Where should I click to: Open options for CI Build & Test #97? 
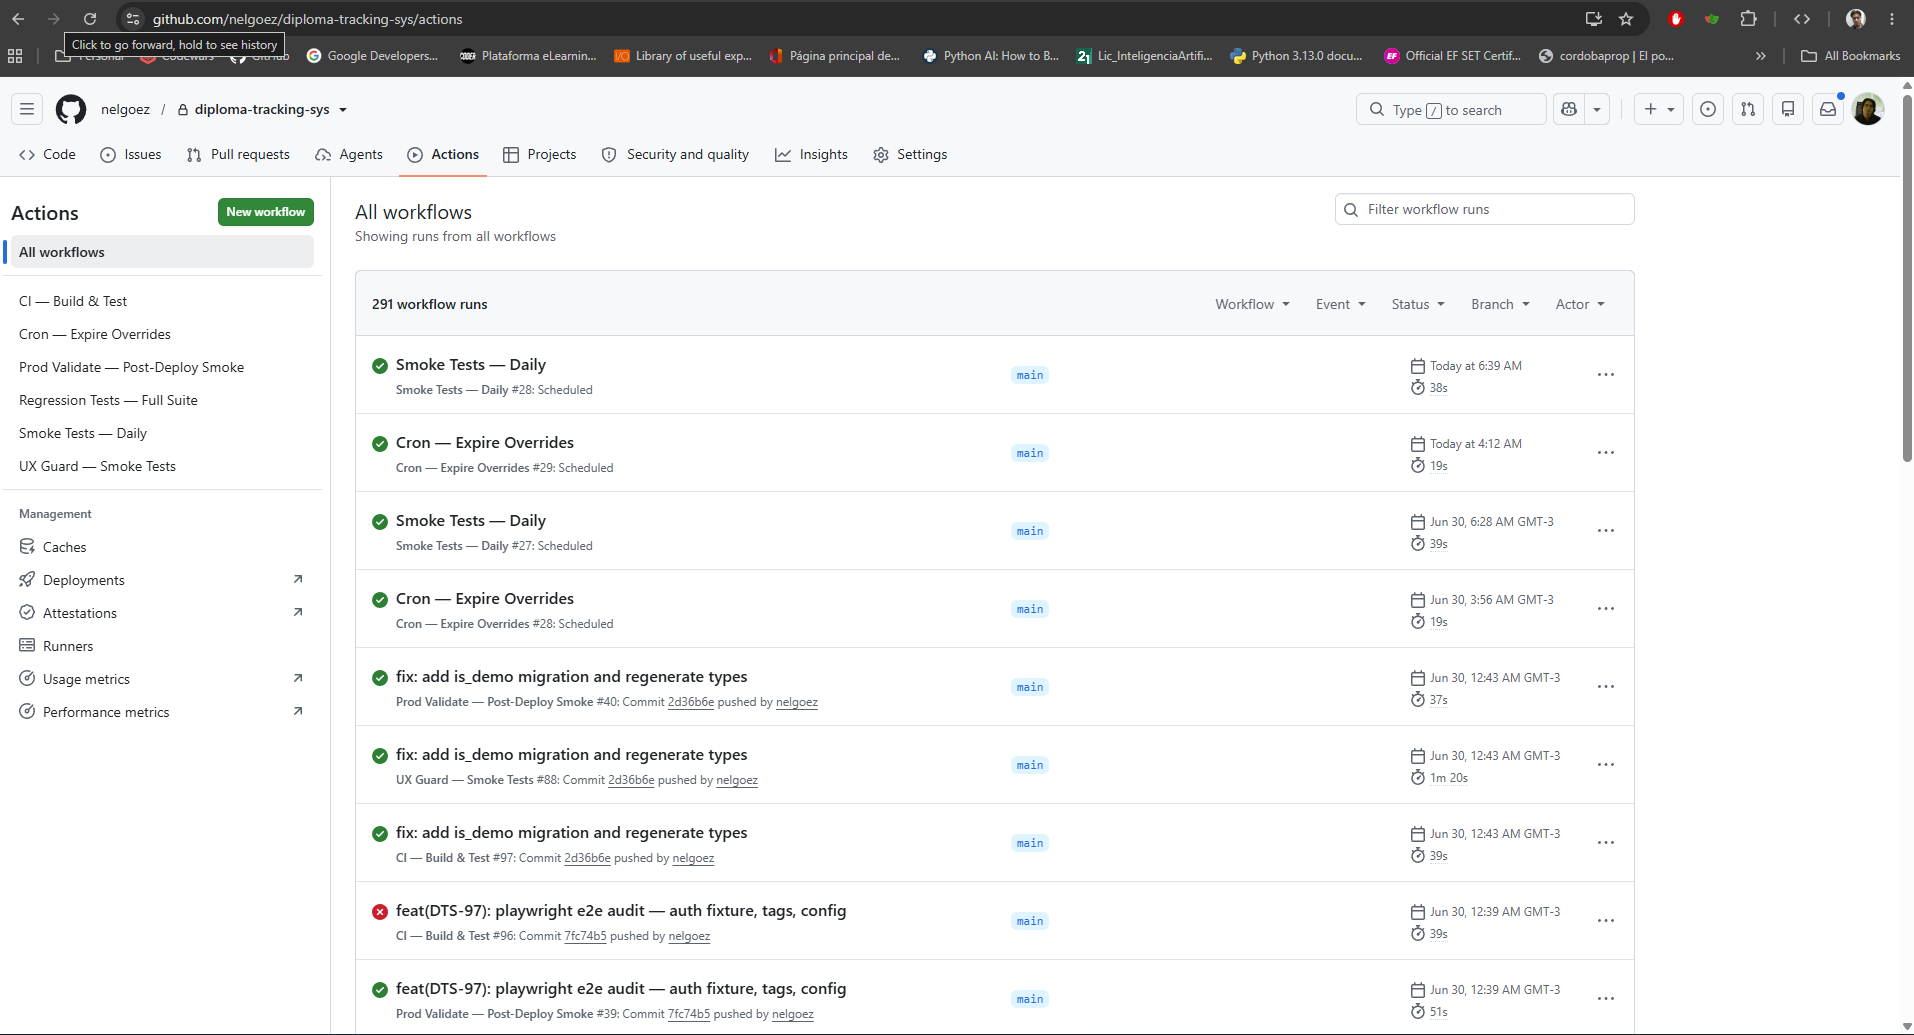(1606, 842)
